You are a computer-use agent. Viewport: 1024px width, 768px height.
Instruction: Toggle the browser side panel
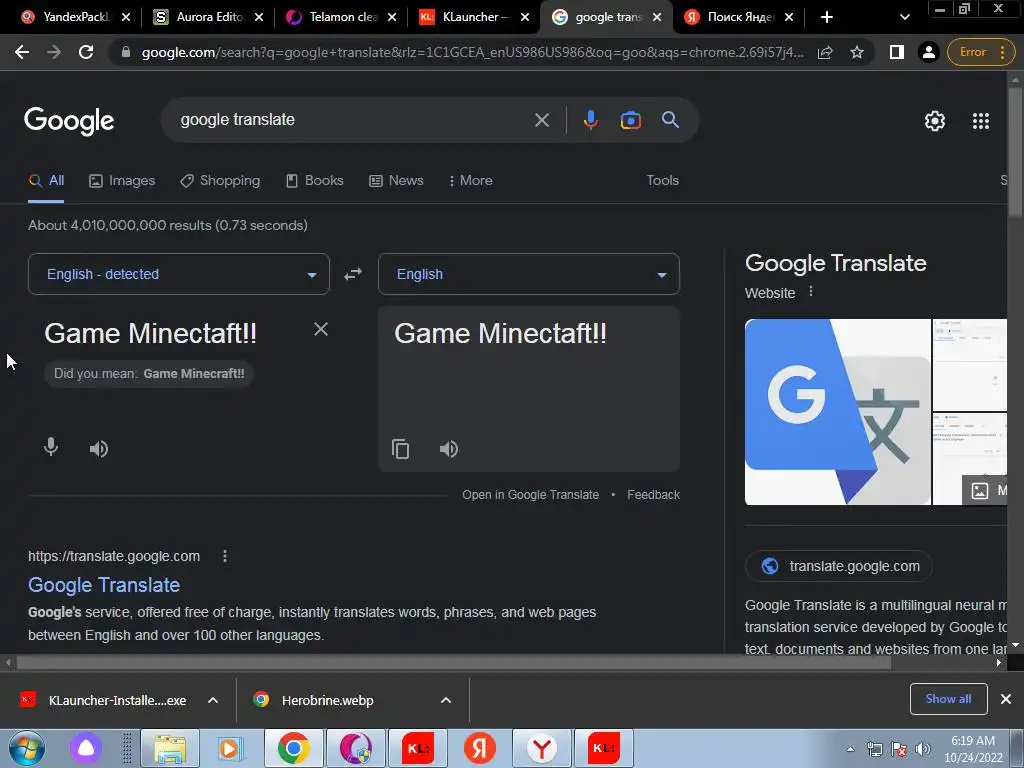897,52
